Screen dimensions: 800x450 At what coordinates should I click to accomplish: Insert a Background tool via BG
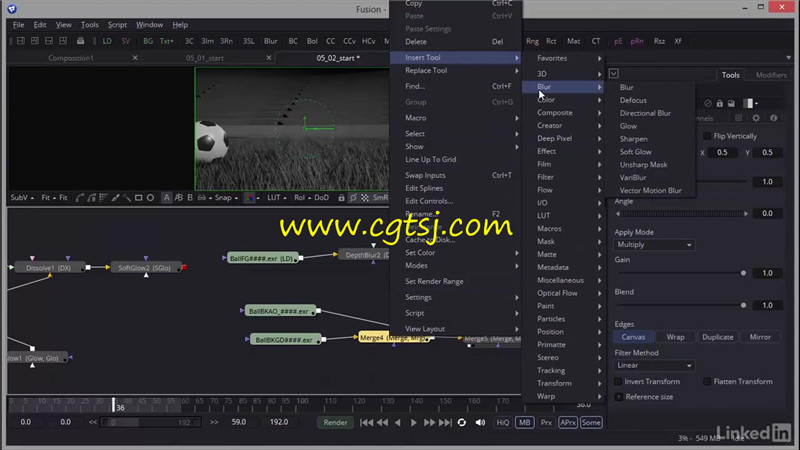point(148,41)
